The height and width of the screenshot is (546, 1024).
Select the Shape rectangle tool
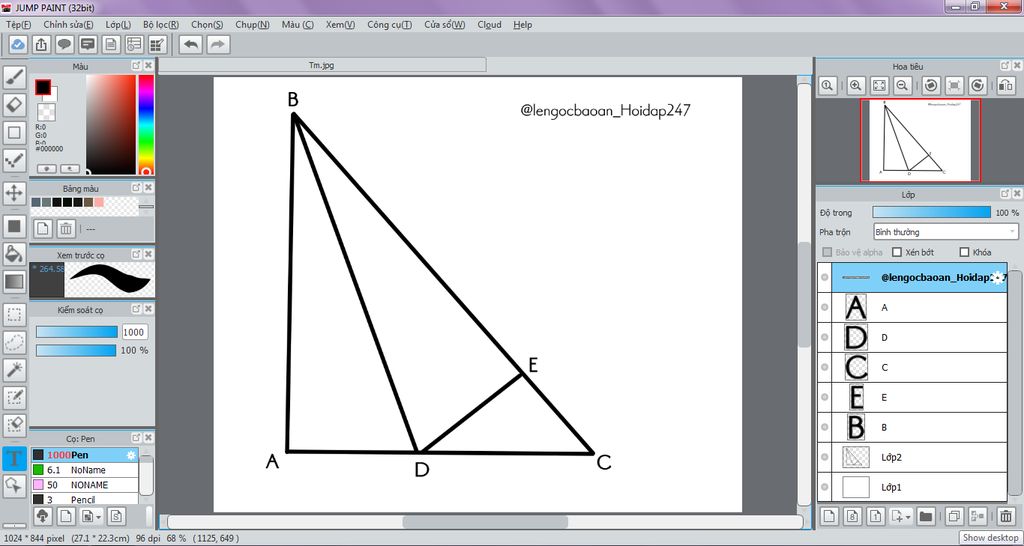click(14, 133)
